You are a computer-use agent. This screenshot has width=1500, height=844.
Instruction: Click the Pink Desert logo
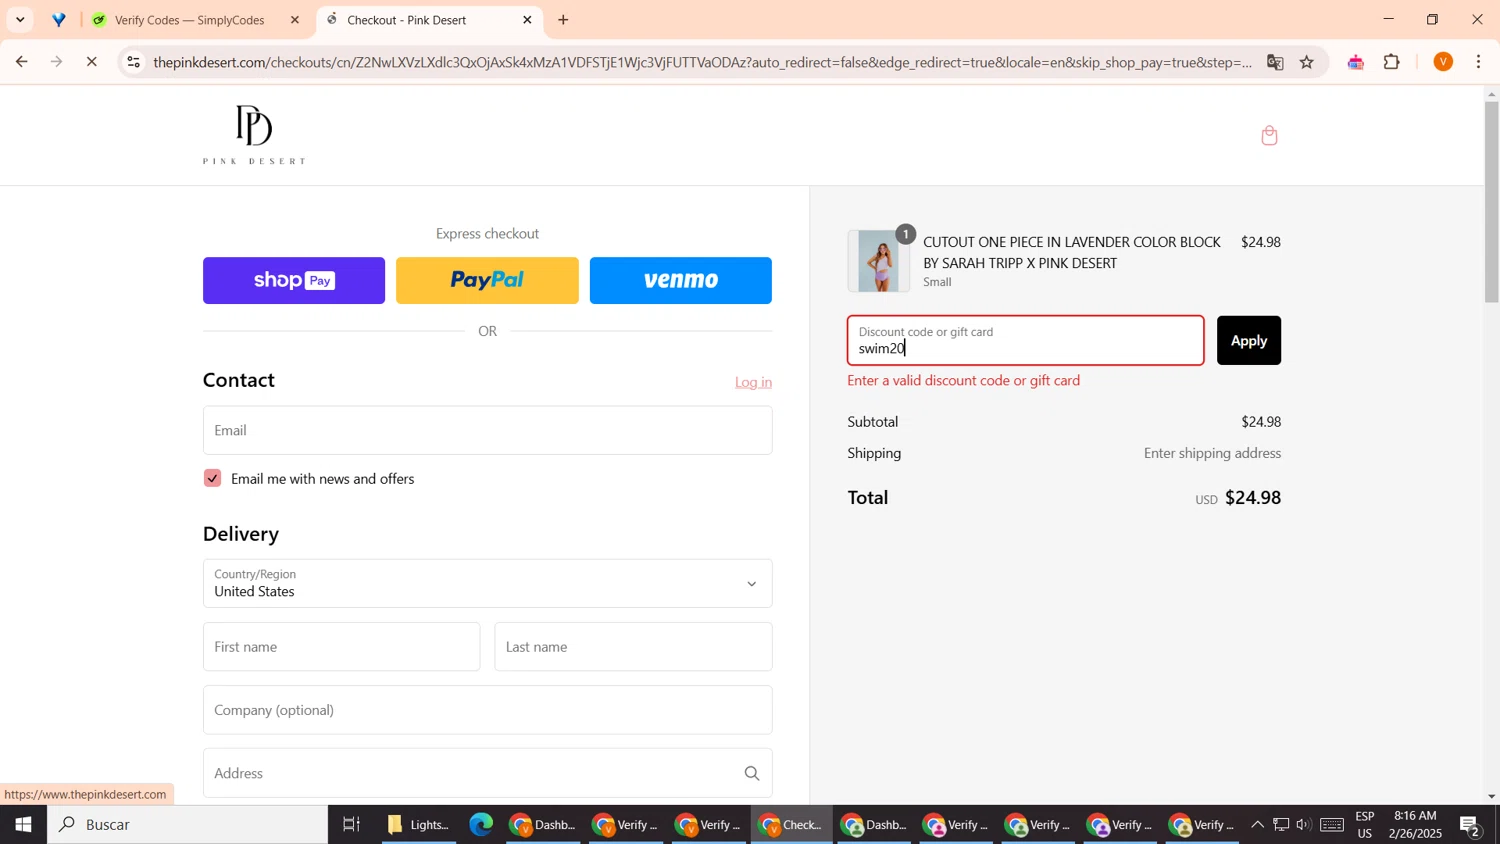[254, 135]
